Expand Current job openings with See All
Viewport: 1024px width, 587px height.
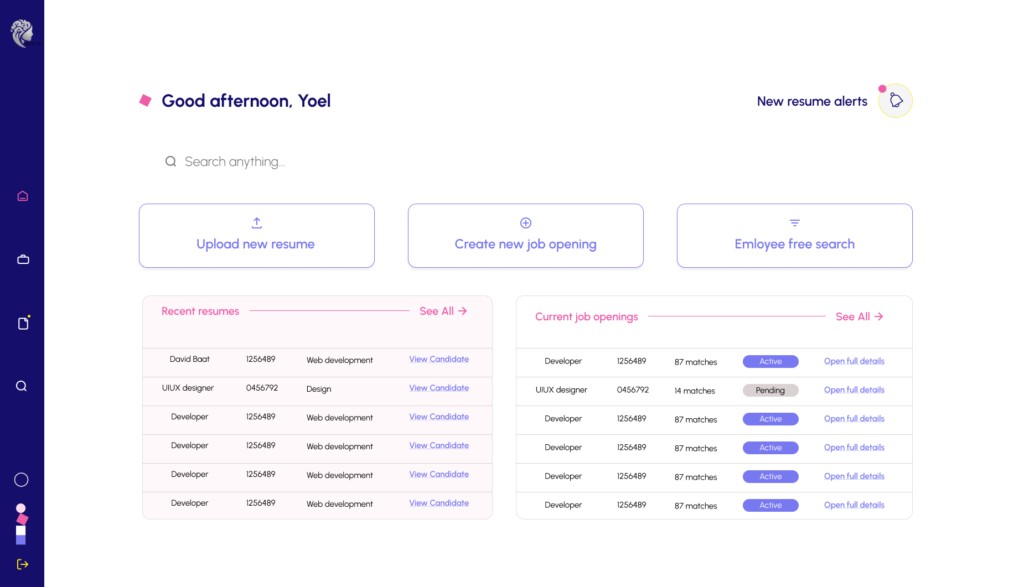(859, 317)
